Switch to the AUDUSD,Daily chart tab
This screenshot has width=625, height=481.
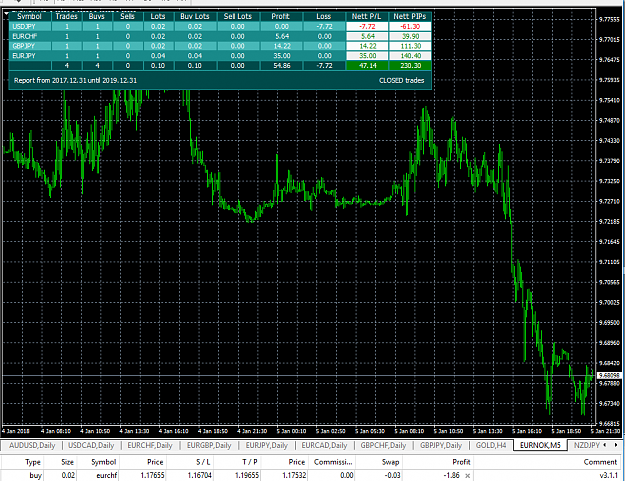tap(32, 445)
